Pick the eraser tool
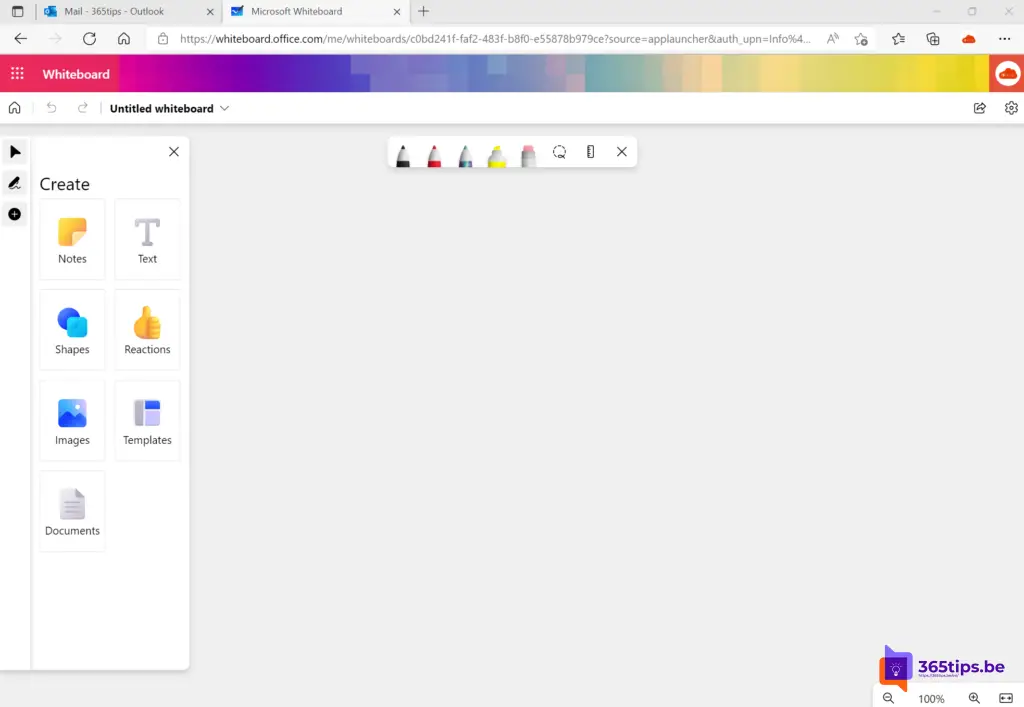 tap(528, 154)
